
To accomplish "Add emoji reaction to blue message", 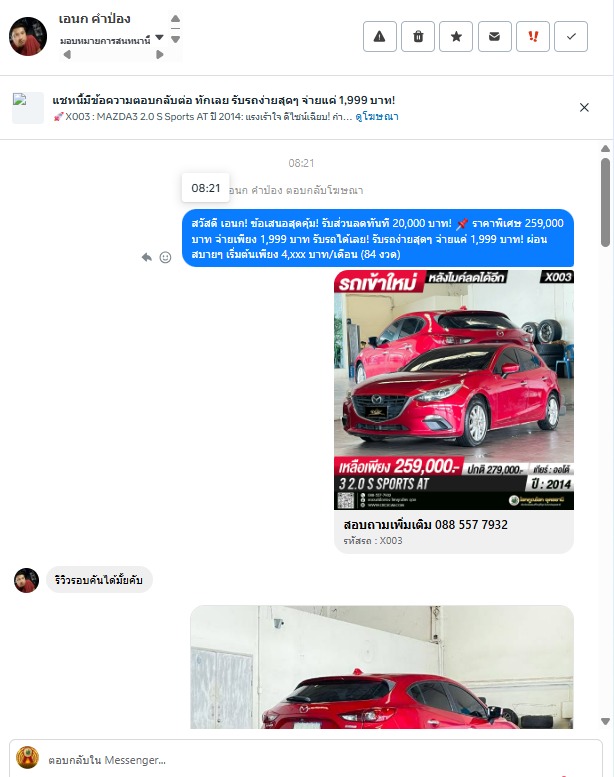I will click(x=165, y=257).
